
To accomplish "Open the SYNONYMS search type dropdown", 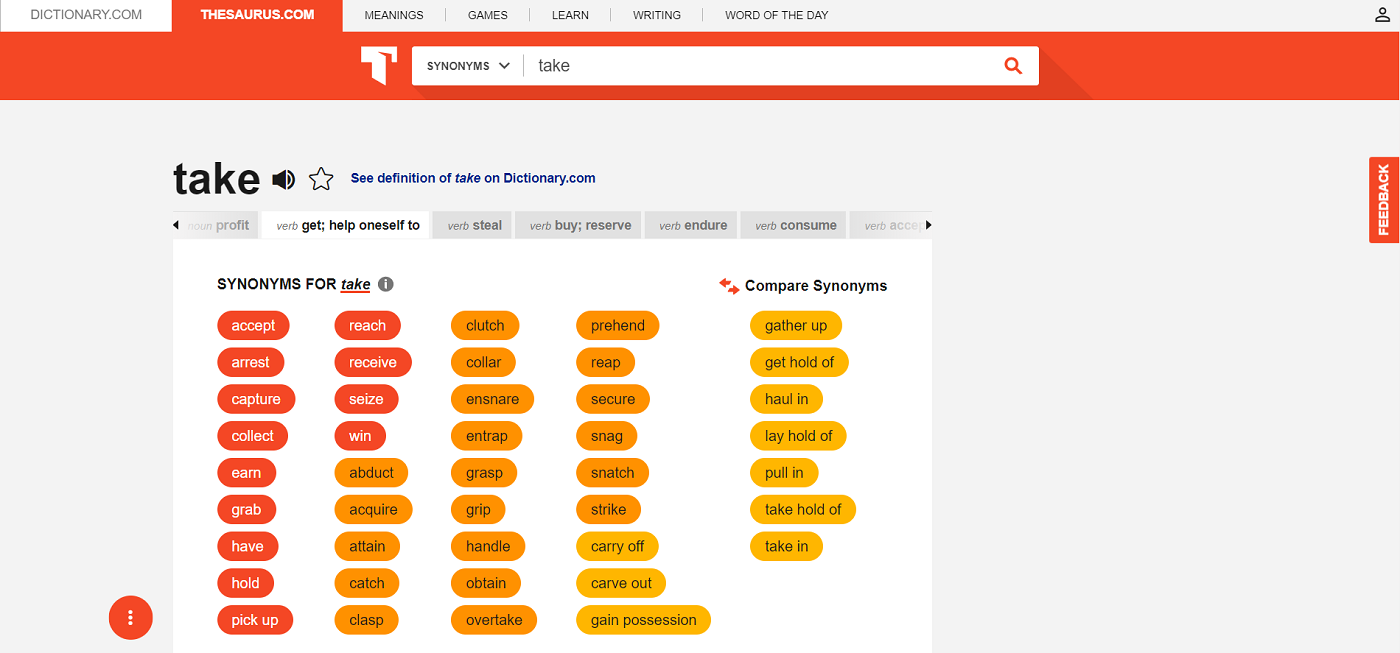I will coord(467,64).
